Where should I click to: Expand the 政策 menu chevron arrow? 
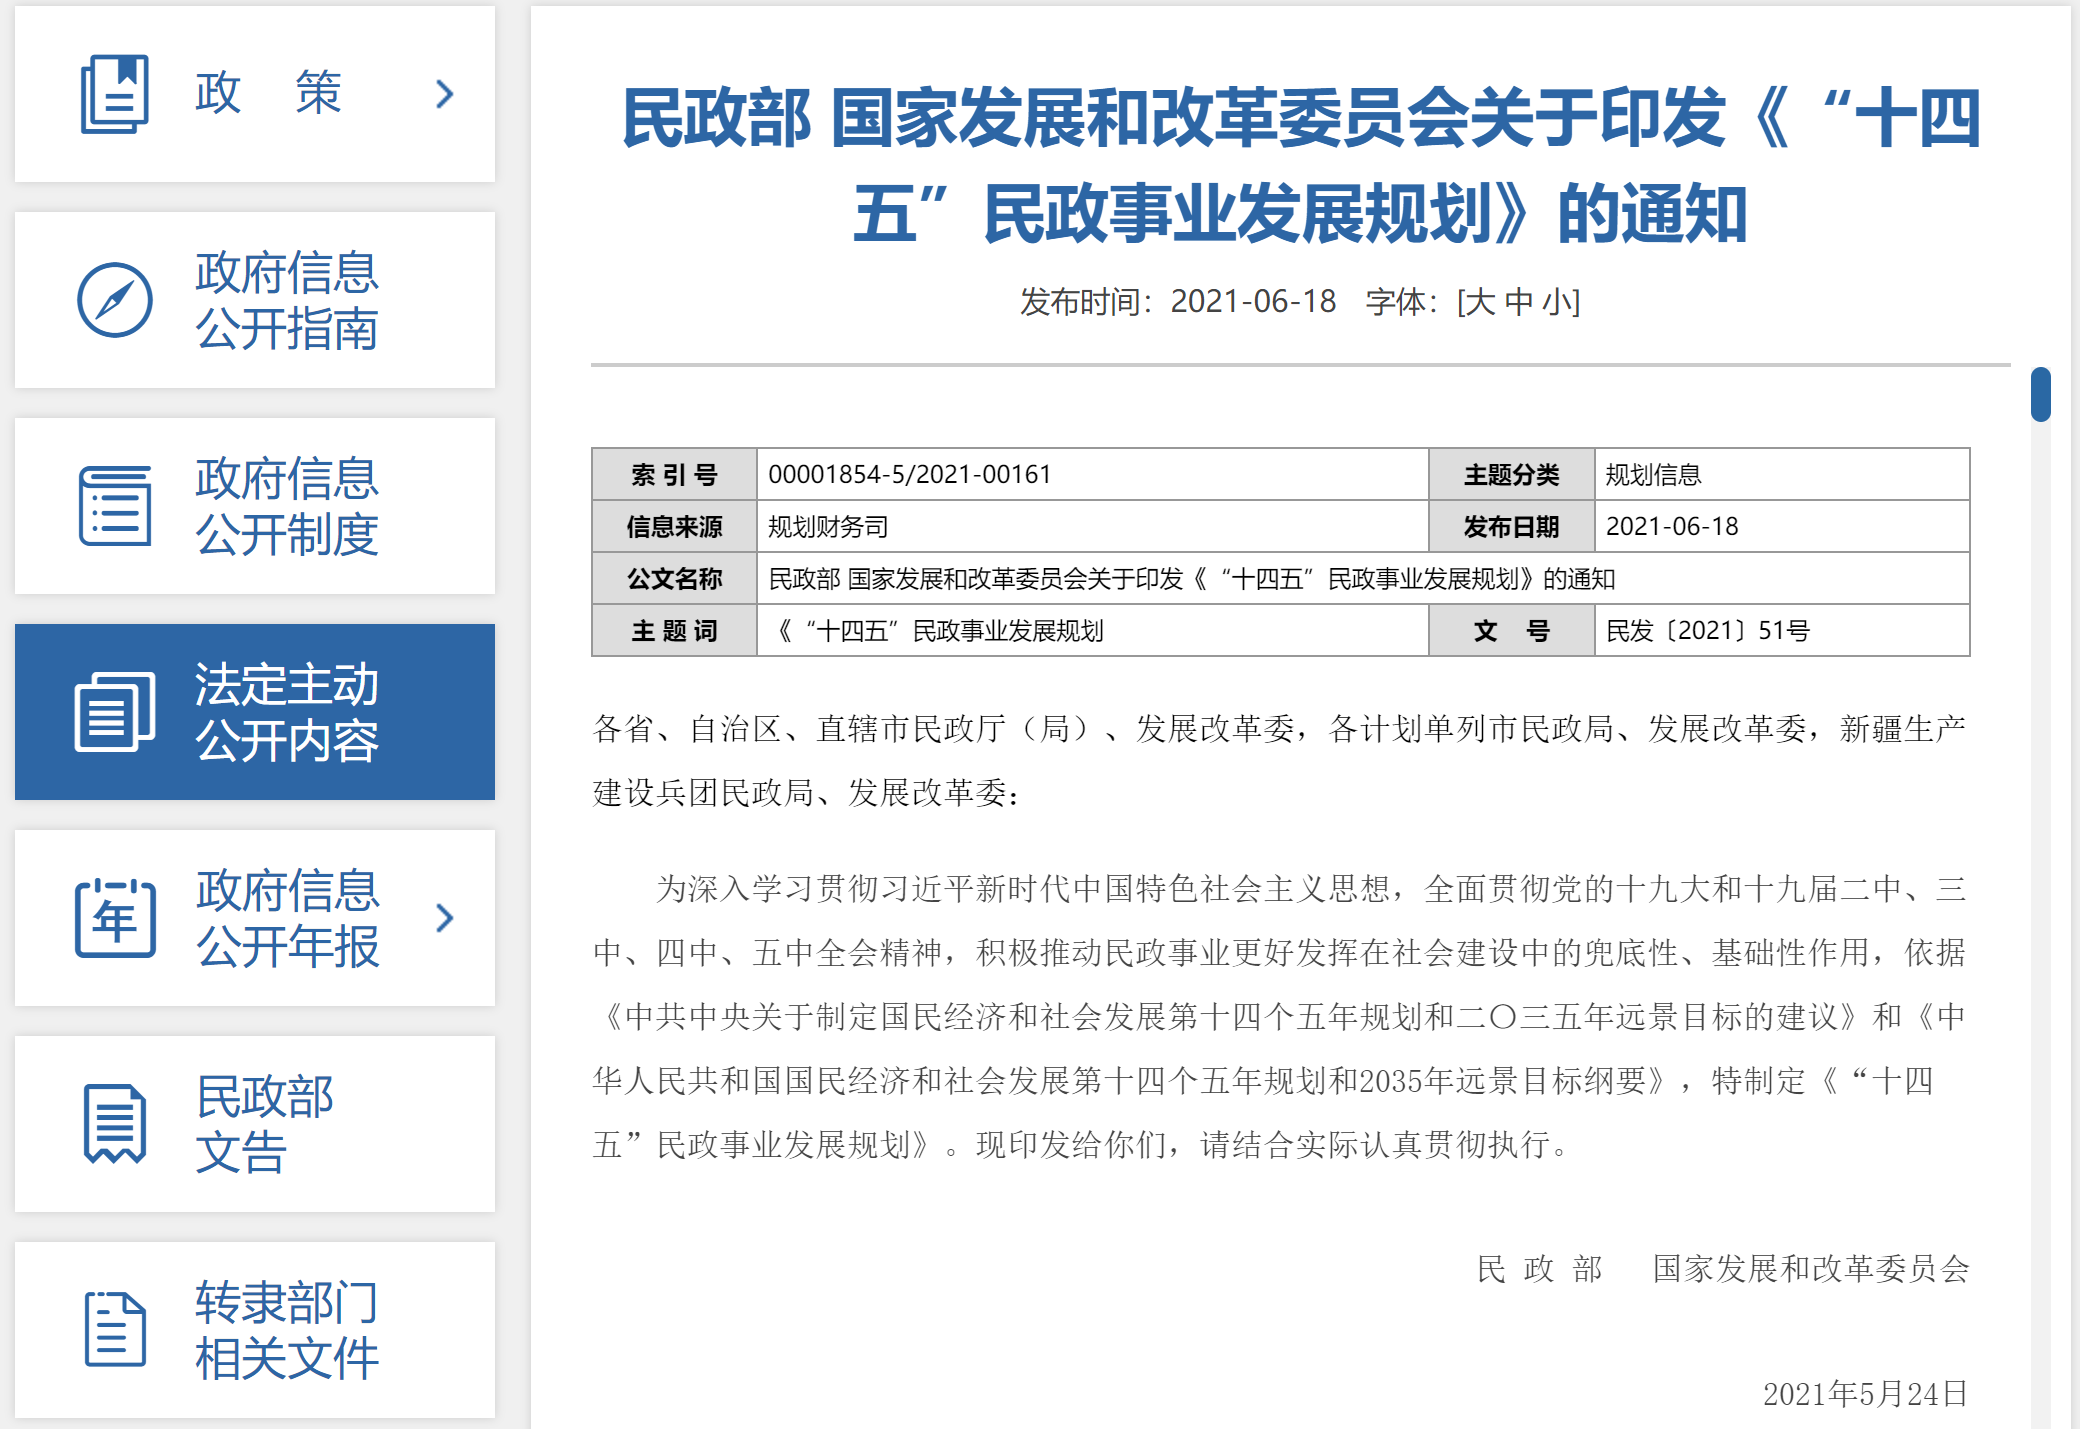(445, 94)
